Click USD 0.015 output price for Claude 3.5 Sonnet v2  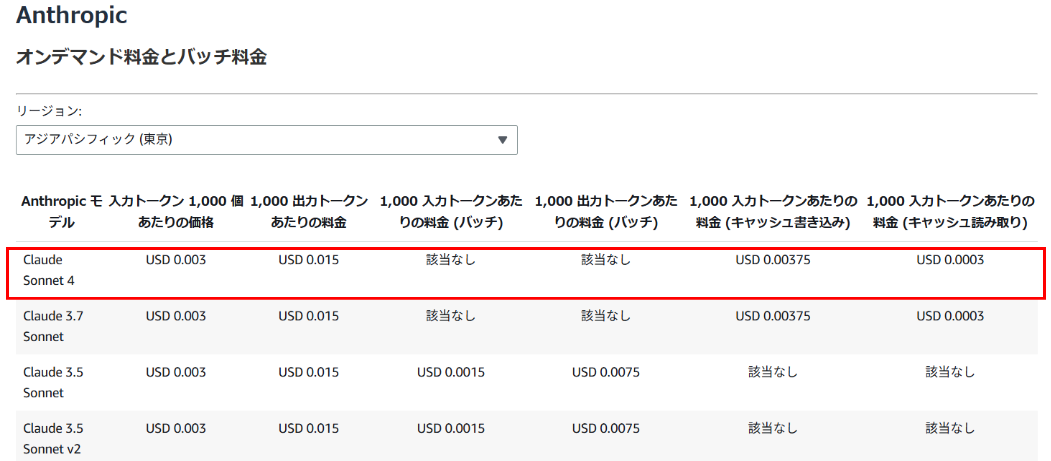pos(308,427)
